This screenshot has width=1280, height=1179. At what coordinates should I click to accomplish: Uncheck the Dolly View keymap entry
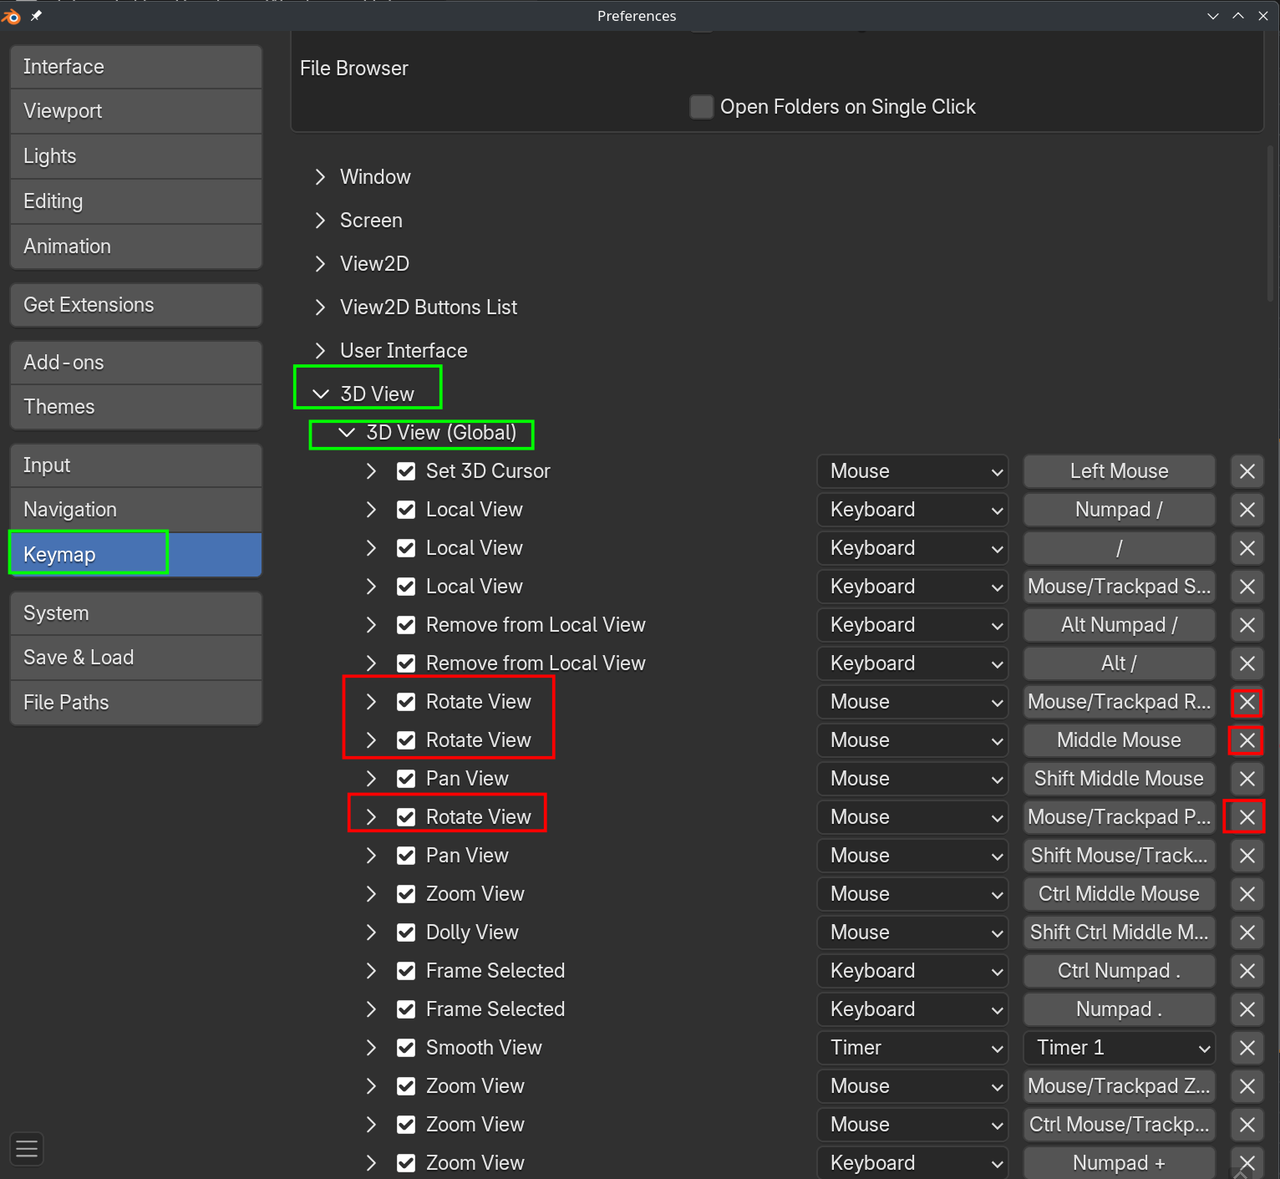406,932
